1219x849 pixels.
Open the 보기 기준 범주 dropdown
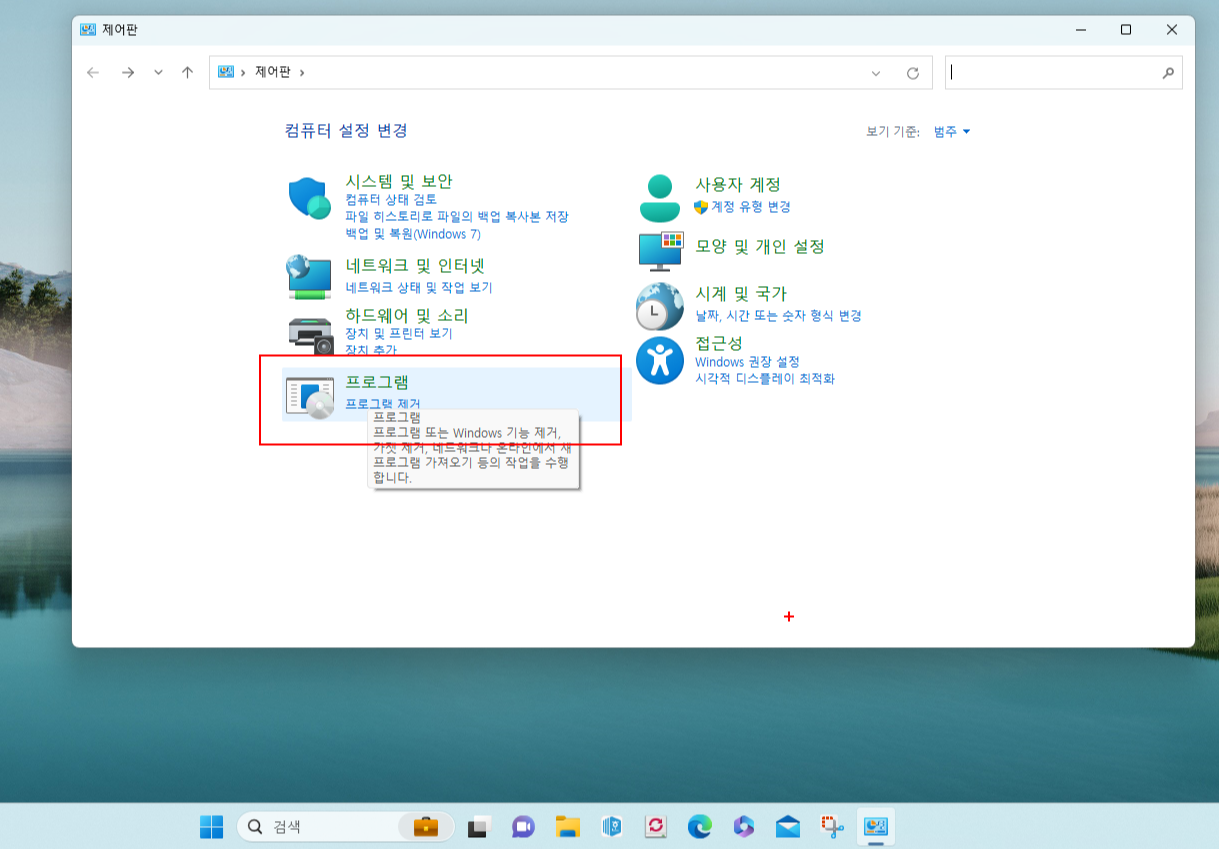tap(952, 132)
